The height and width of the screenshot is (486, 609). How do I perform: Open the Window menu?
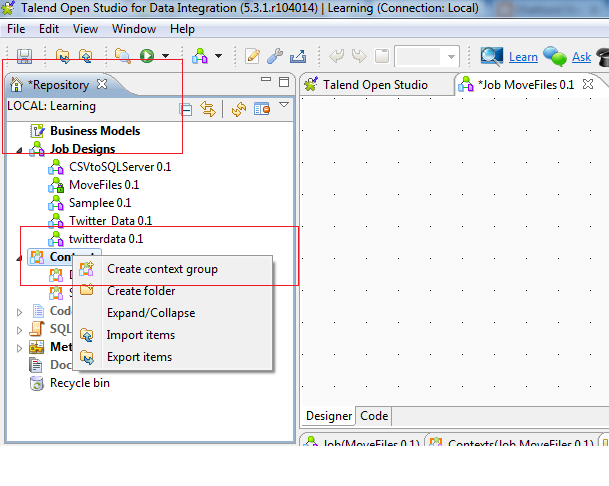pos(134,29)
